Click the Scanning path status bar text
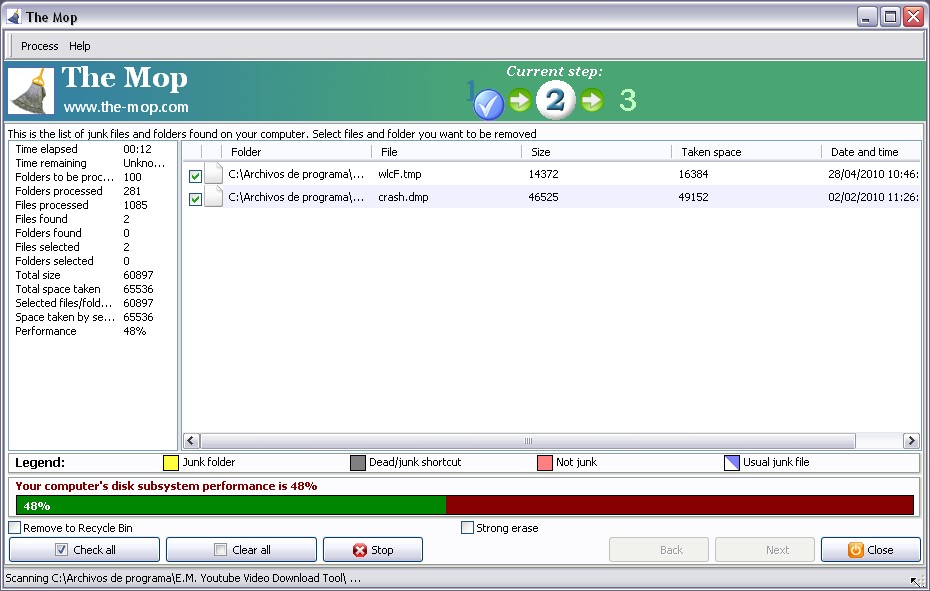 [183, 578]
